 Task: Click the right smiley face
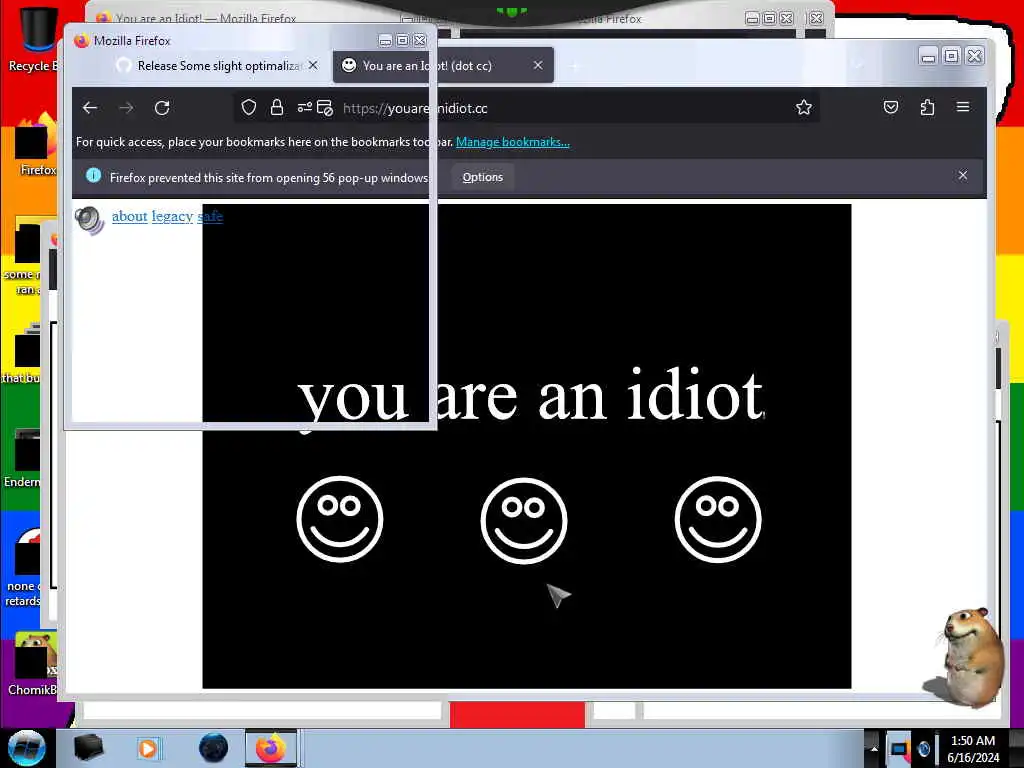pos(718,519)
